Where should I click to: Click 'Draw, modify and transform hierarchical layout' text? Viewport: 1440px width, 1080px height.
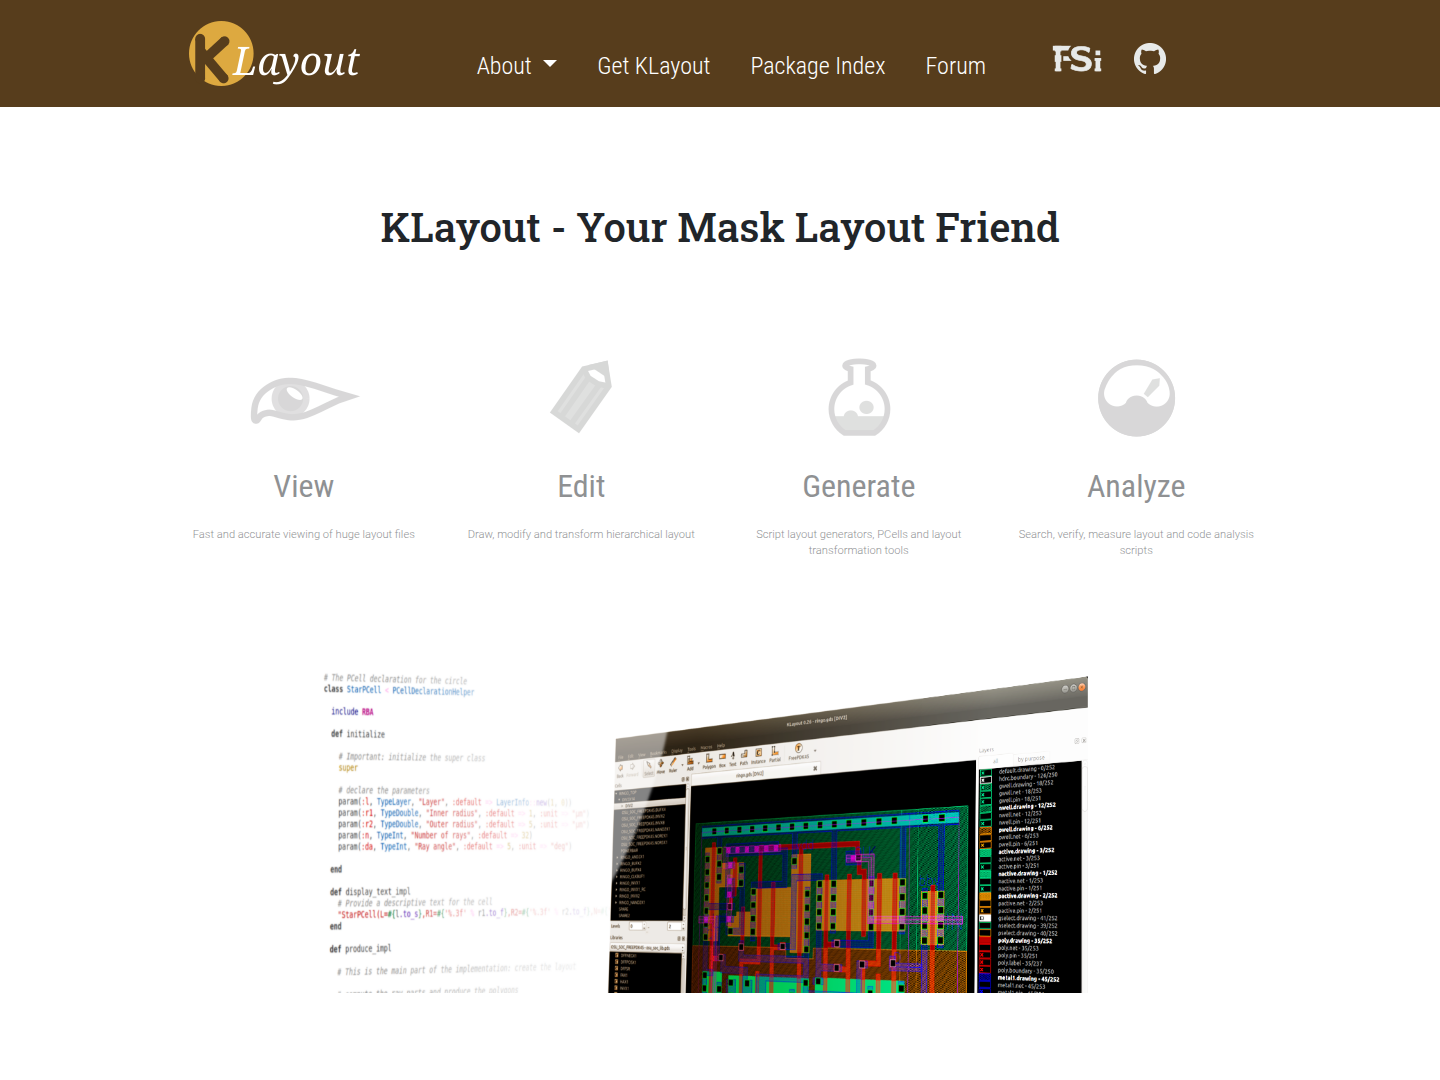[x=581, y=534]
